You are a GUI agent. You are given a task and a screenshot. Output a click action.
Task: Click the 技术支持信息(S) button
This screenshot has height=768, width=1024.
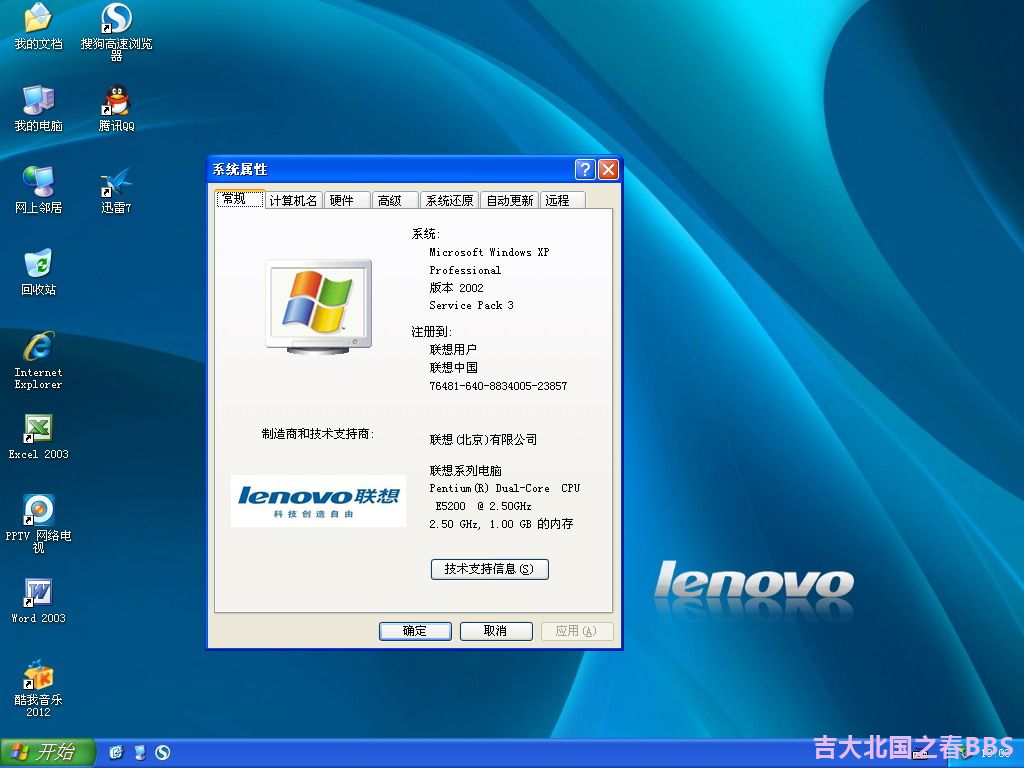coord(489,569)
